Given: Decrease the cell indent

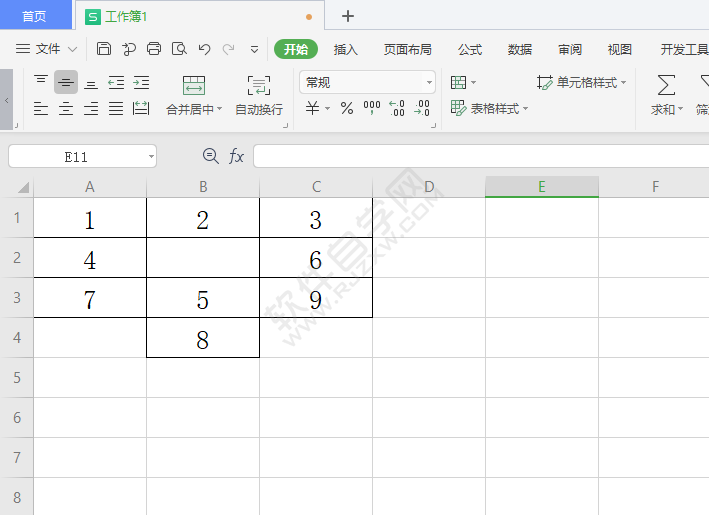Looking at the screenshot, I should point(116,83).
